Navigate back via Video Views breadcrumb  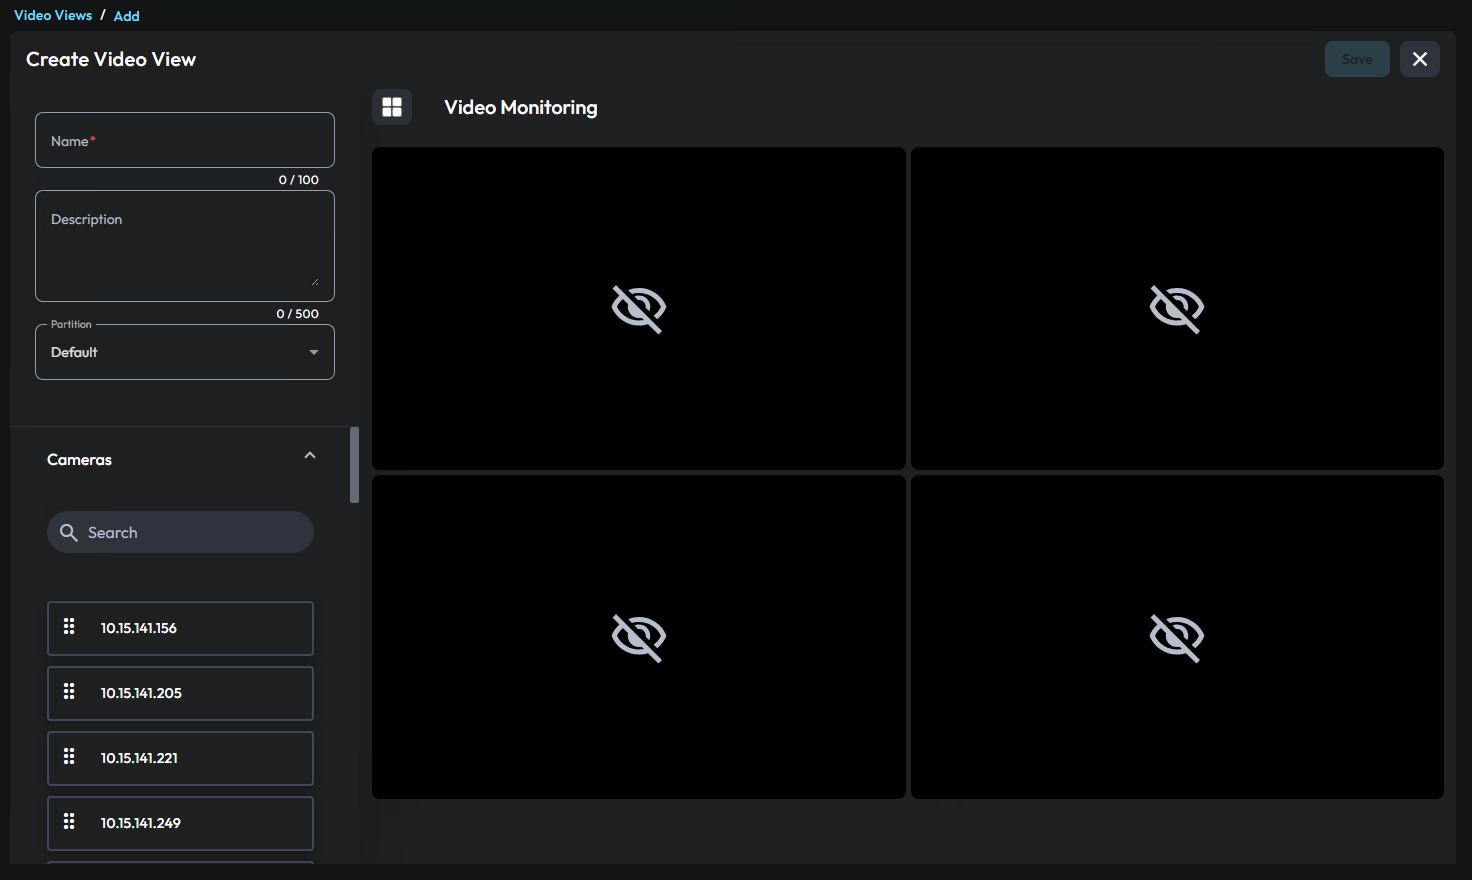(x=52, y=15)
